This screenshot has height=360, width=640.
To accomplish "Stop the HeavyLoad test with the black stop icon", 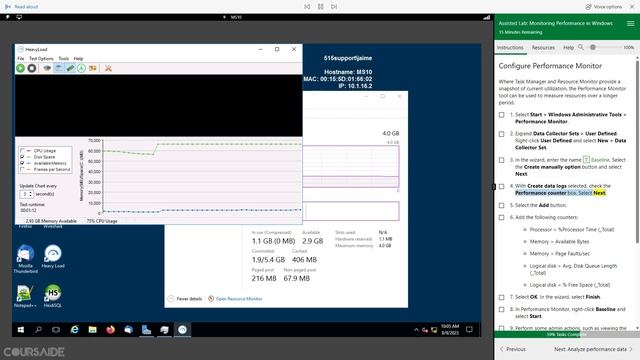I will 31,68.
